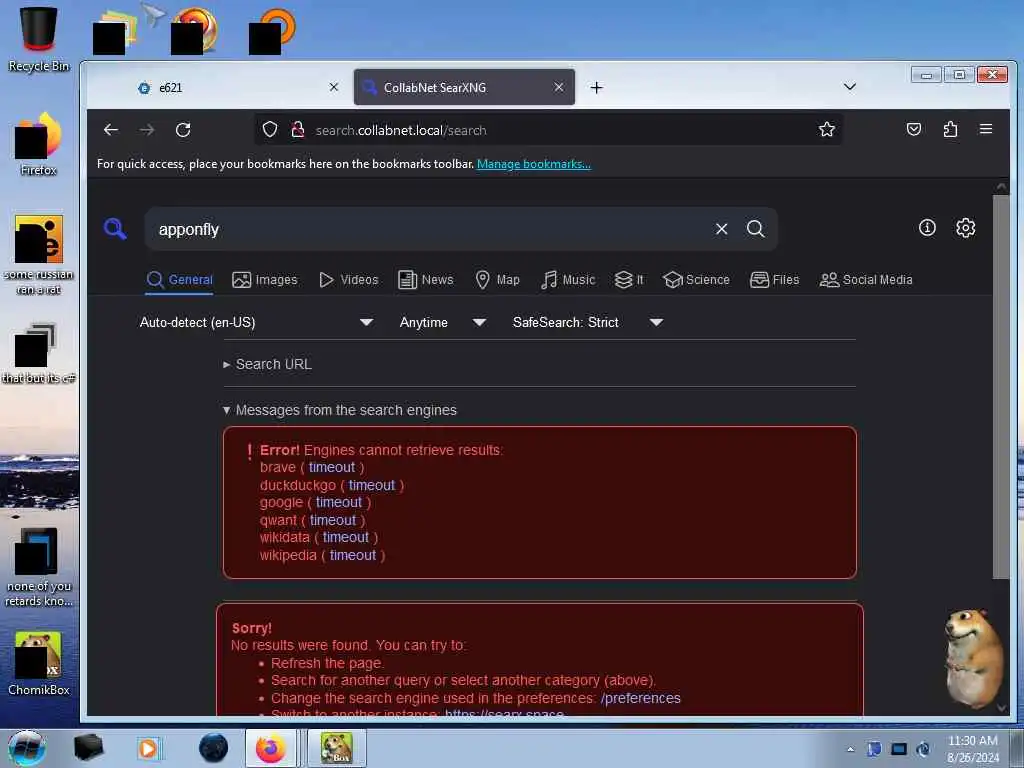Click the Firefox taskbar button
Viewport: 1024px width, 768px height.
tap(271, 748)
